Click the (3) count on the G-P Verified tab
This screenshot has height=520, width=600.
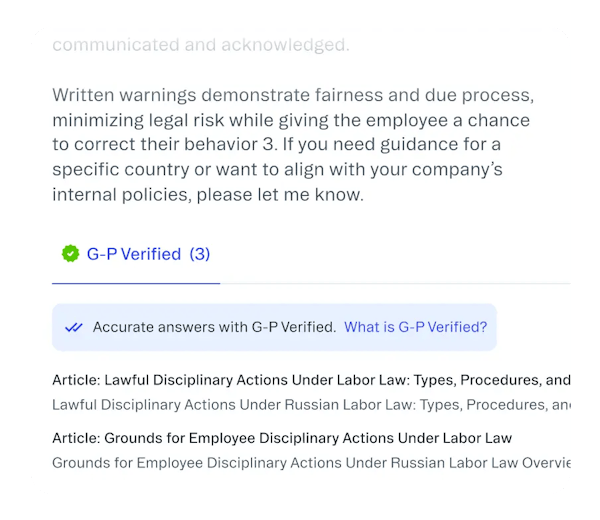pos(200,254)
